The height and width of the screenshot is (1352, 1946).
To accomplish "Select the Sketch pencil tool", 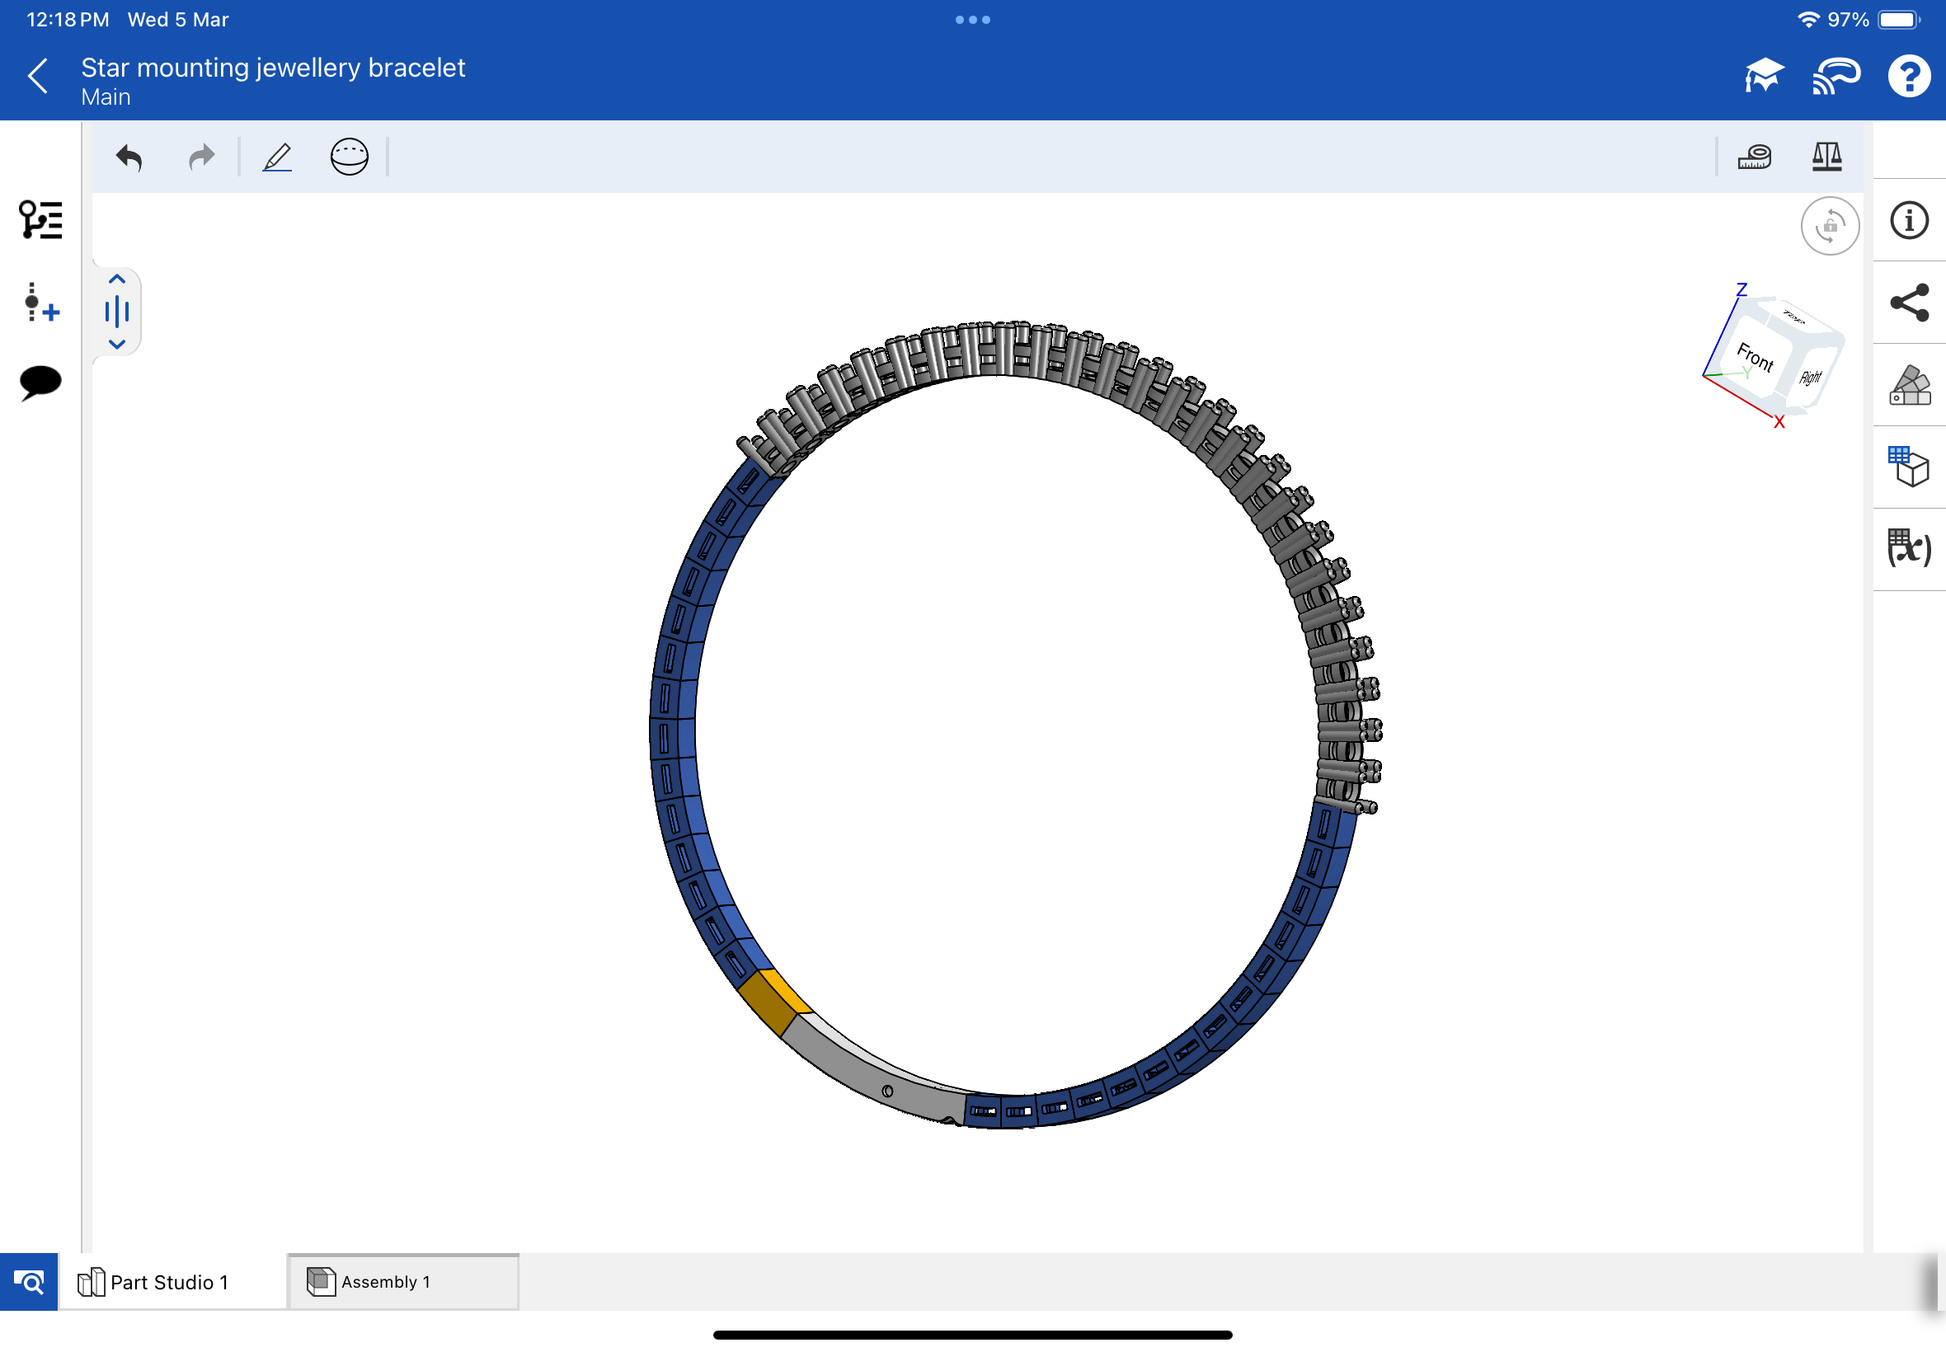I will pos(277,157).
